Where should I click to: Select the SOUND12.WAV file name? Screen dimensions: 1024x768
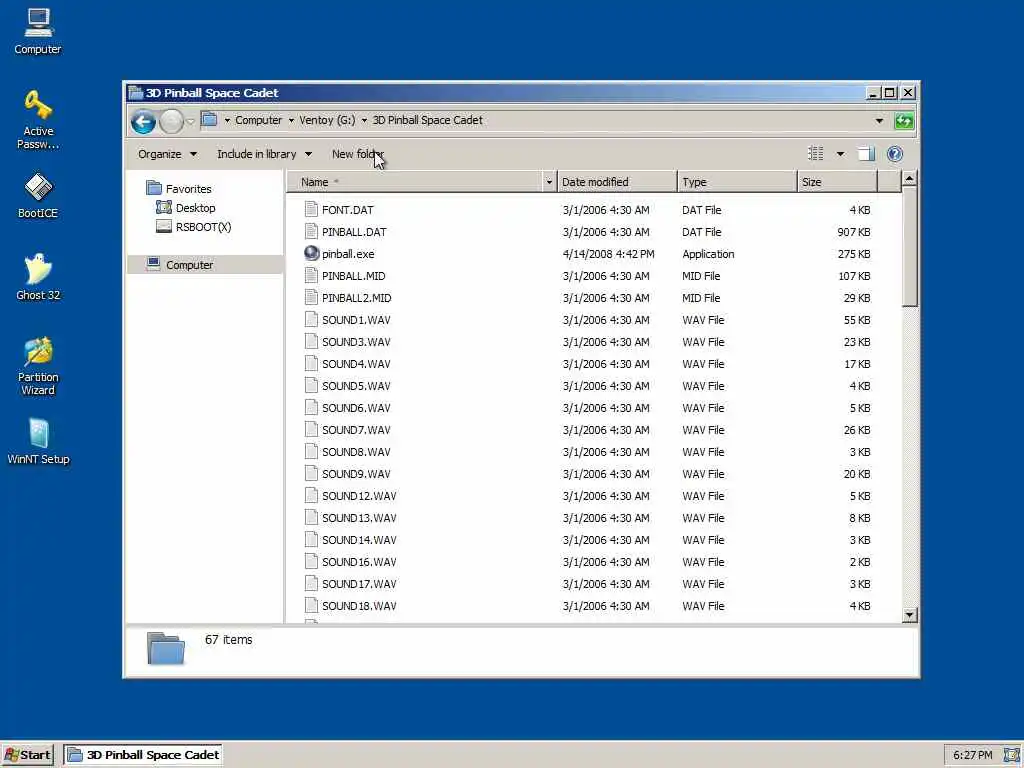point(359,496)
